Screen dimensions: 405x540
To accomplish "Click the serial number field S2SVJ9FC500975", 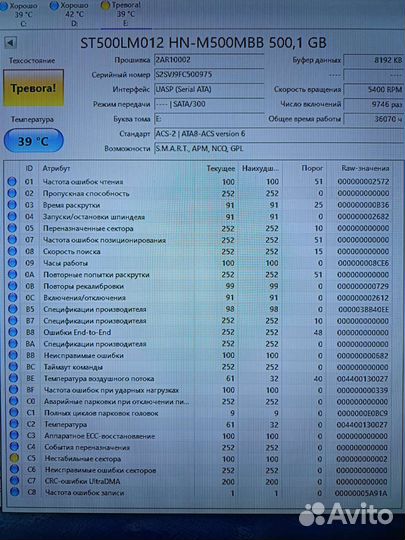I will (209, 75).
